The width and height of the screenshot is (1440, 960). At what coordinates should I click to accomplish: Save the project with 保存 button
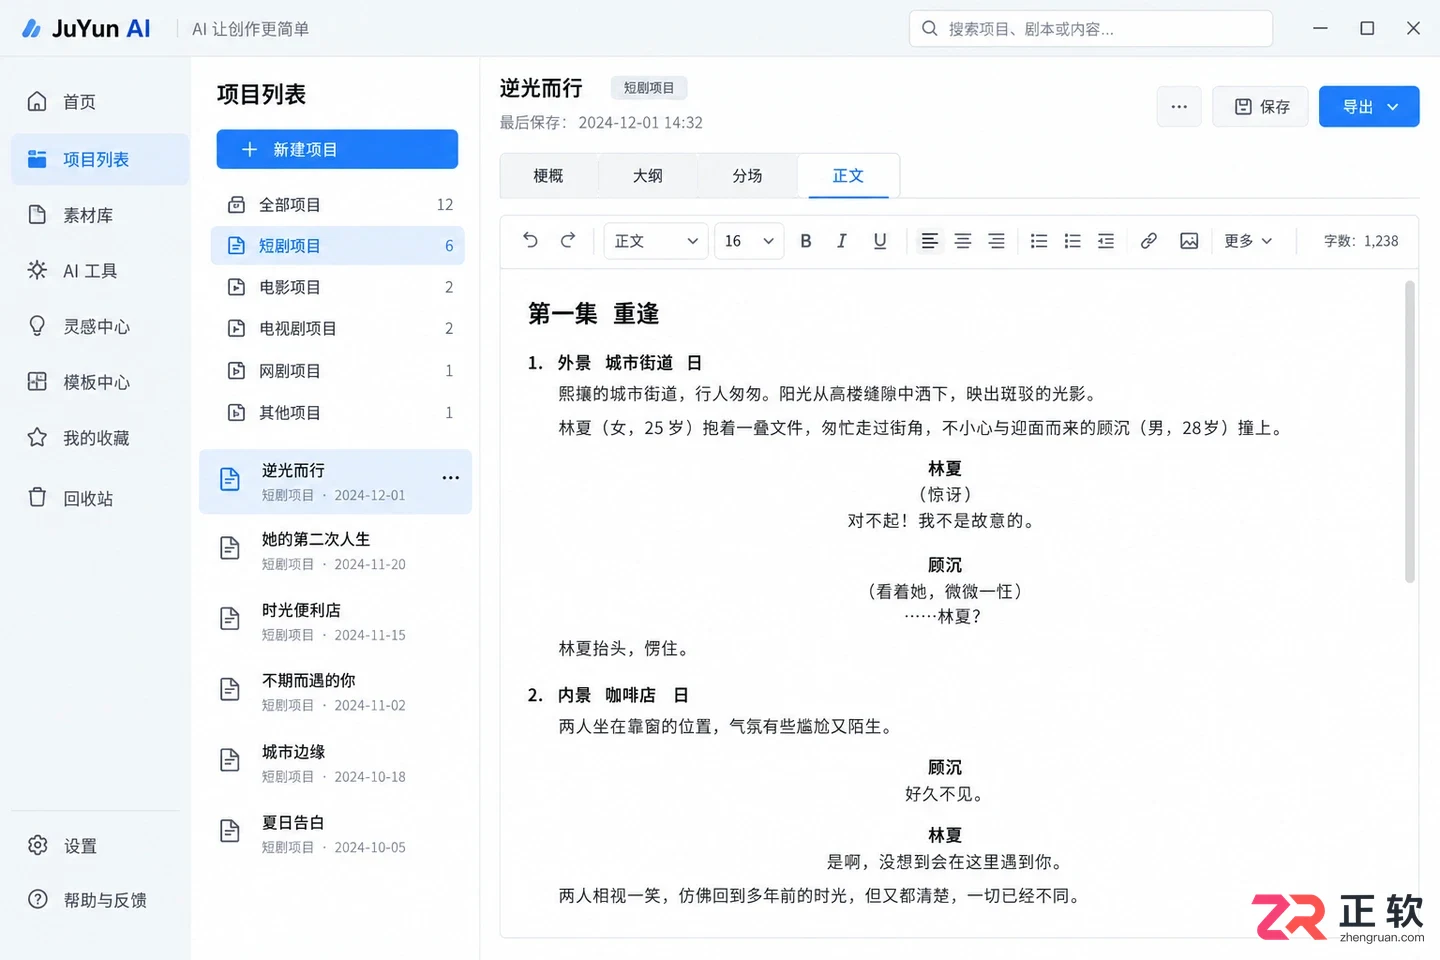pyautogui.click(x=1261, y=107)
